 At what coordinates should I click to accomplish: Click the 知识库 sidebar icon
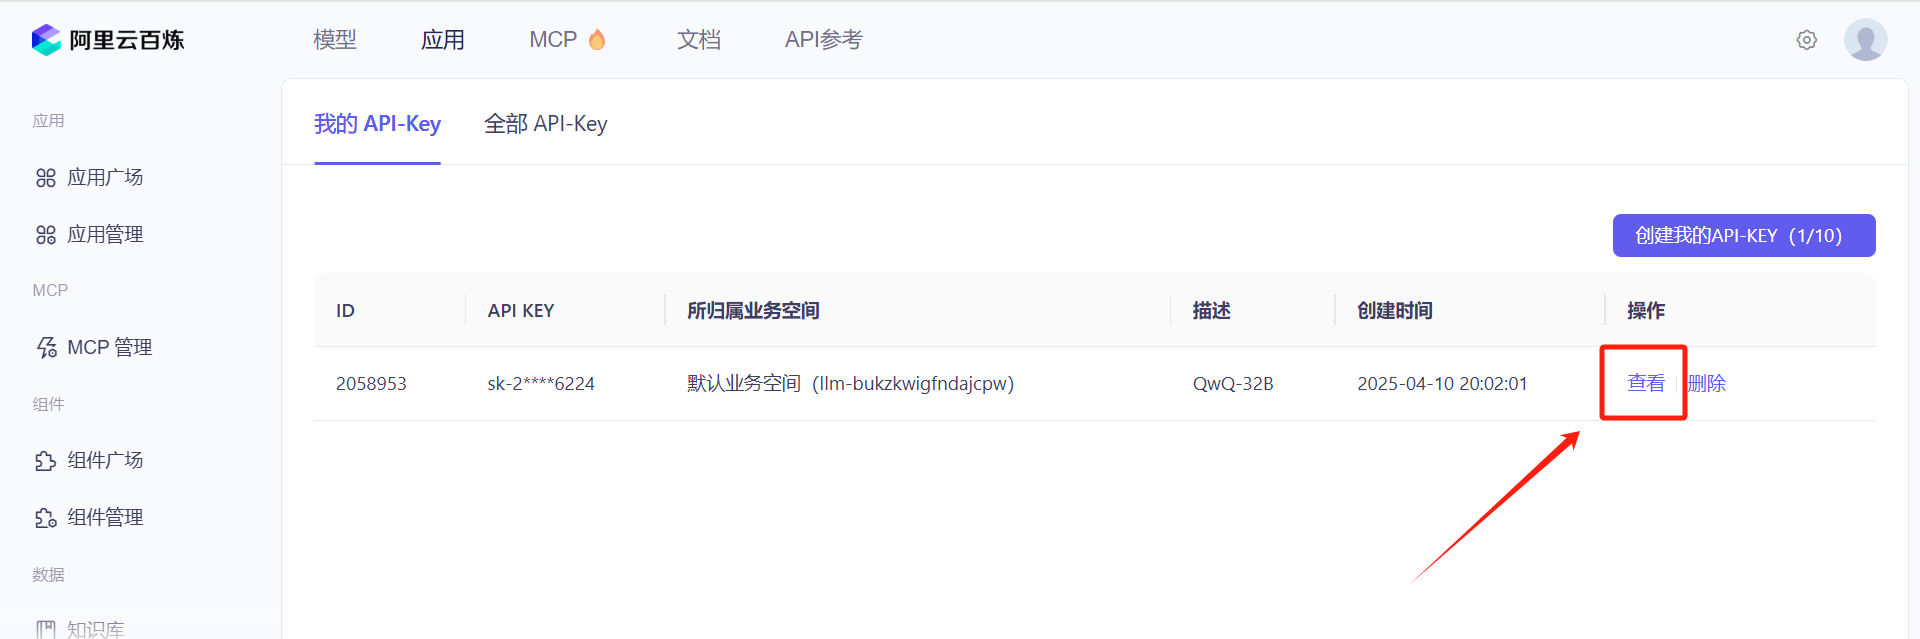tap(46, 630)
